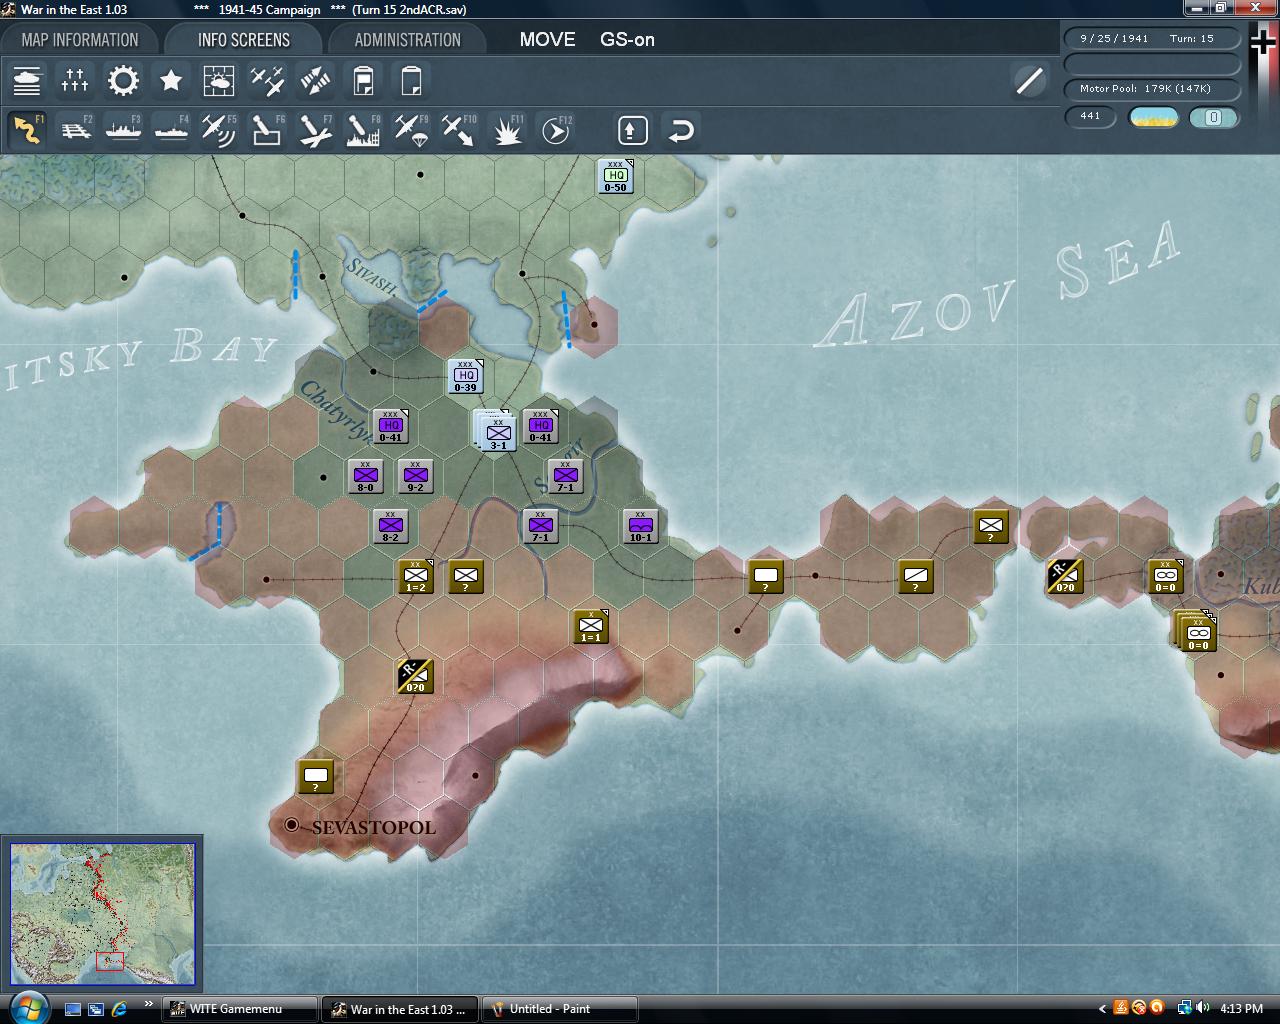Viewport: 1280px width, 1024px height.
Task: Click the crossed arrows reinforcements icon
Action: (x=315, y=81)
